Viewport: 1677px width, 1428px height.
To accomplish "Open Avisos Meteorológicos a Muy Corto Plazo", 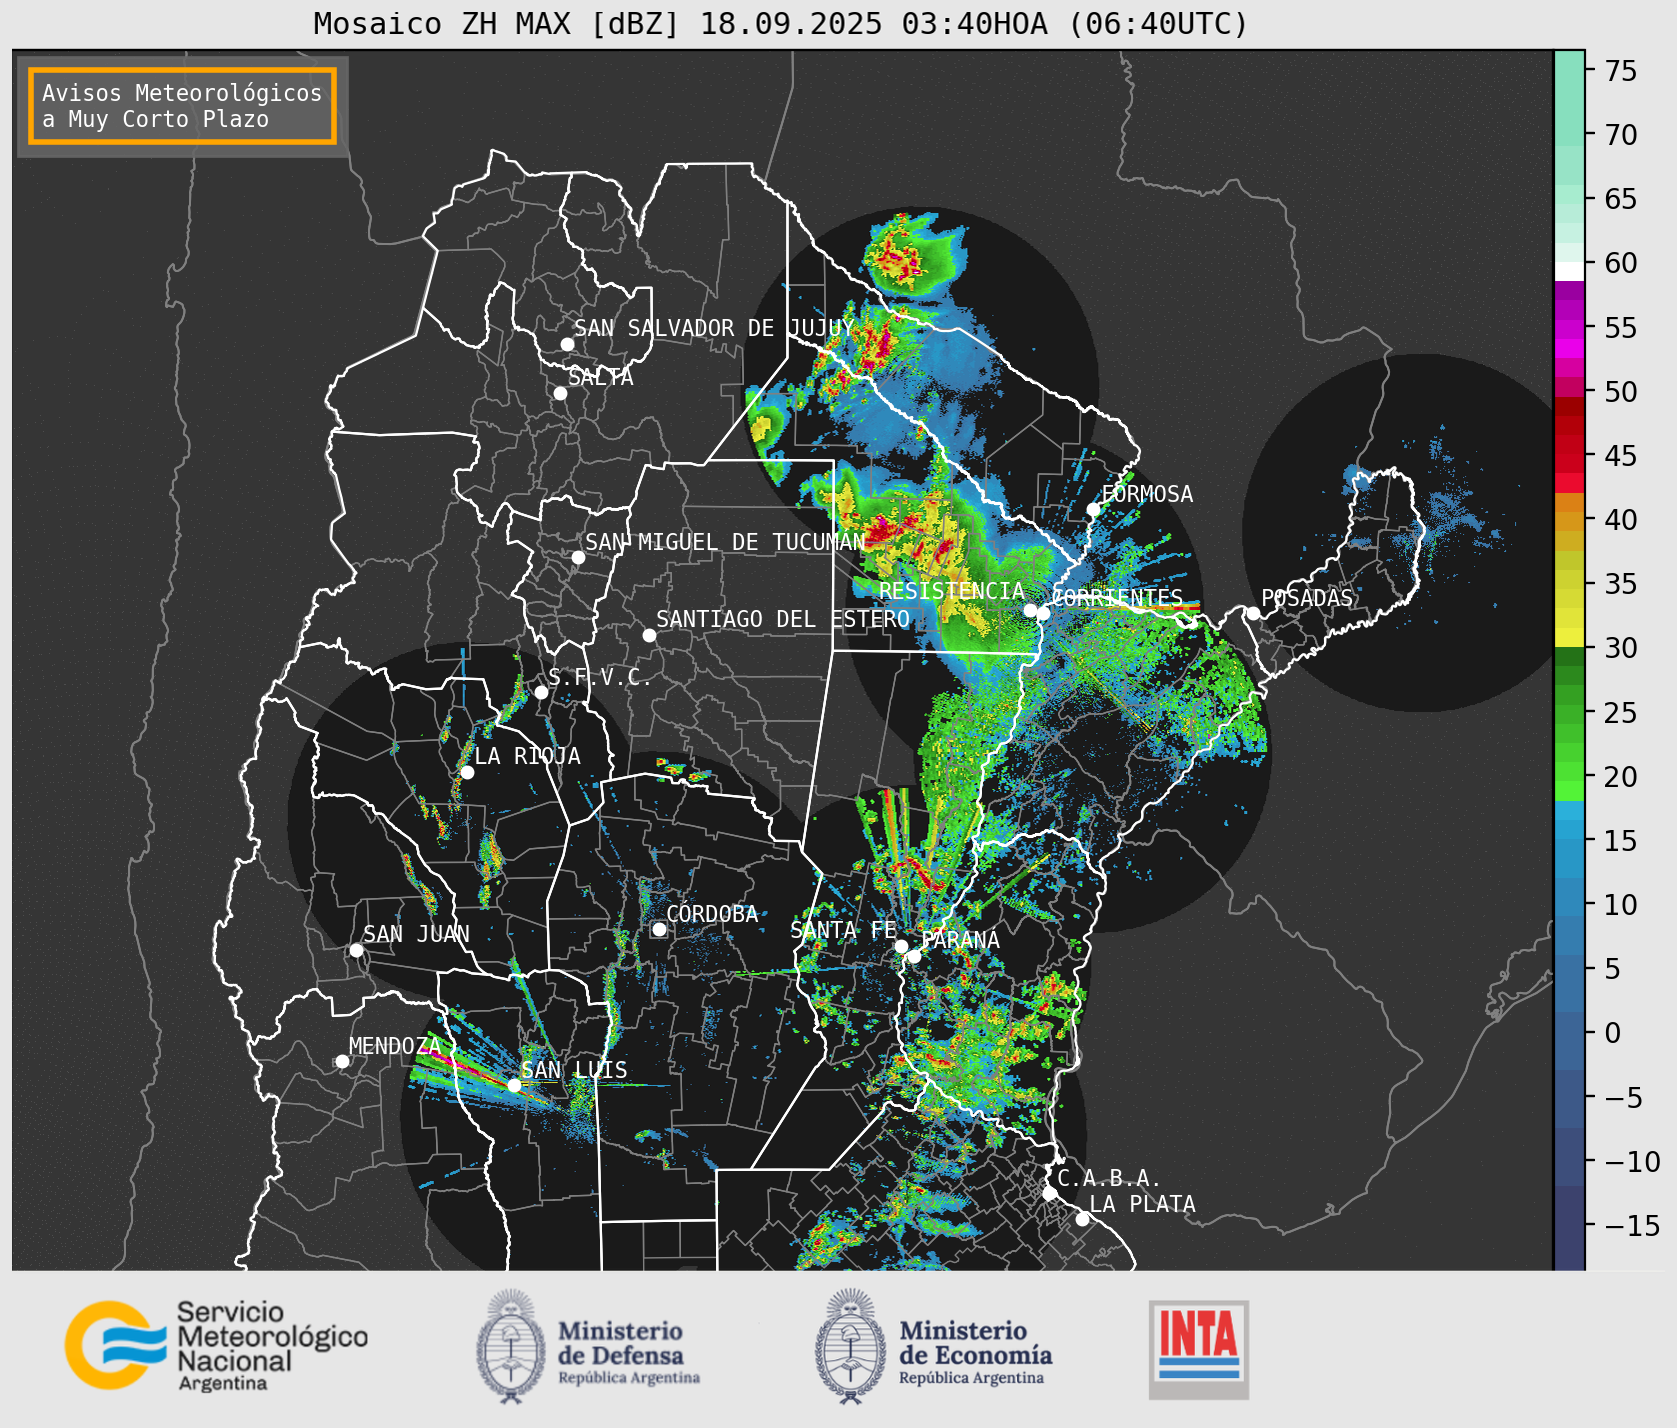I will [182, 106].
